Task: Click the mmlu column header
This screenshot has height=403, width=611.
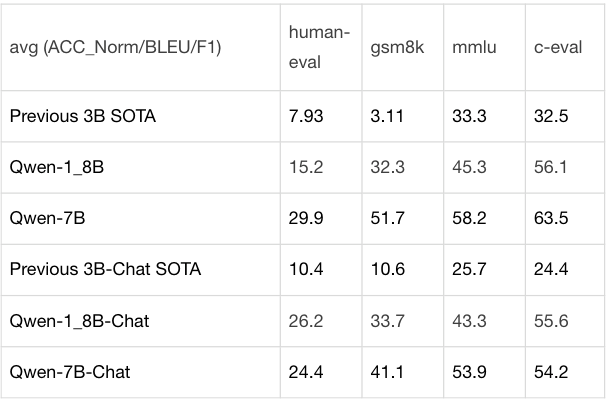Action: point(474,48)
